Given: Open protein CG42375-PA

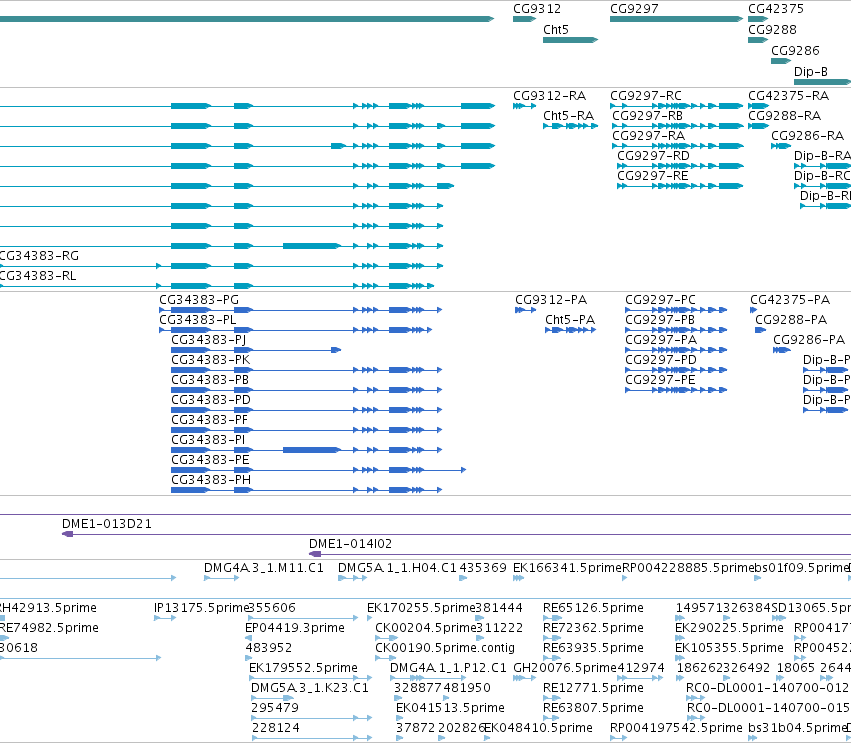Looking at the screenshot, I should click(x=790, y=300).
